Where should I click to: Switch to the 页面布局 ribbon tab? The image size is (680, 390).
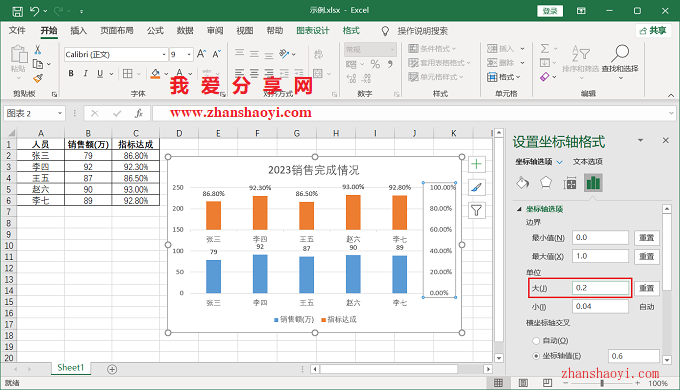pyautogui.click(x=117, y=30)
